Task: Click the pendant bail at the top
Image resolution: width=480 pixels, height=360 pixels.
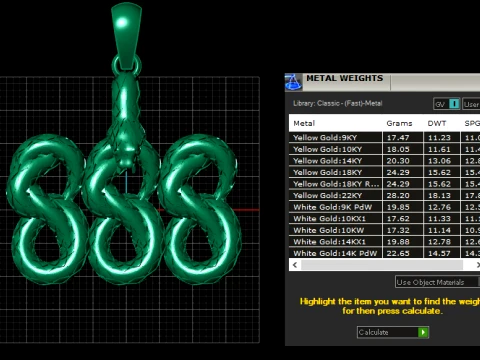Action: tap(126, 35)
